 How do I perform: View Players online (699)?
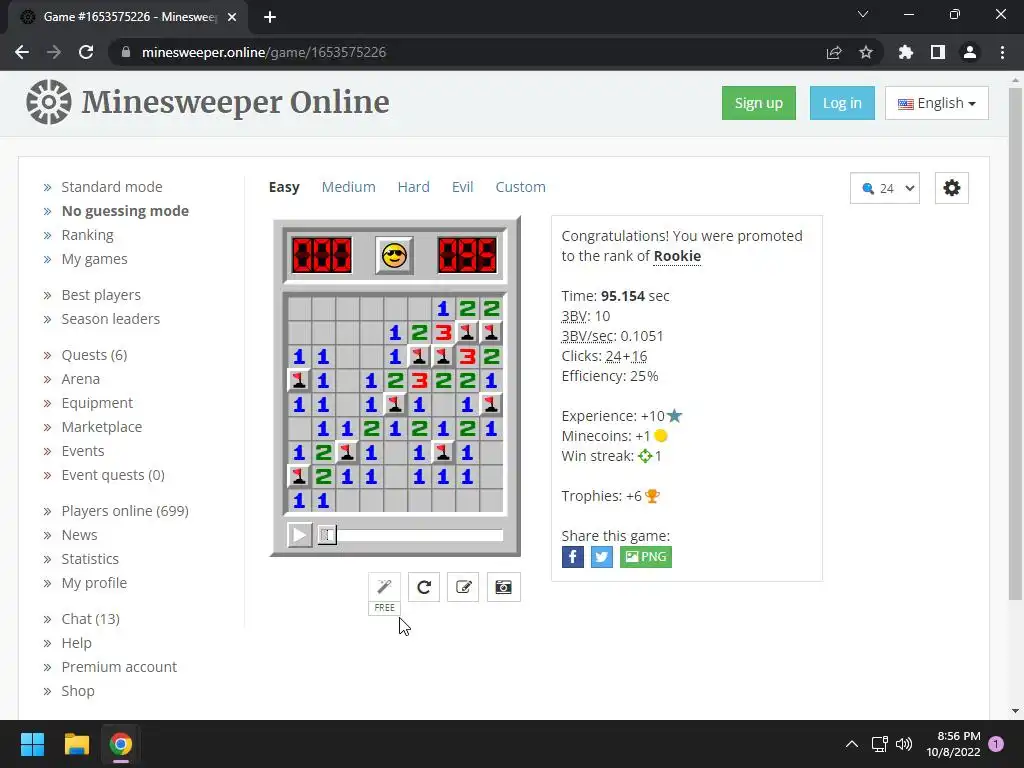(x=125, y=511)
